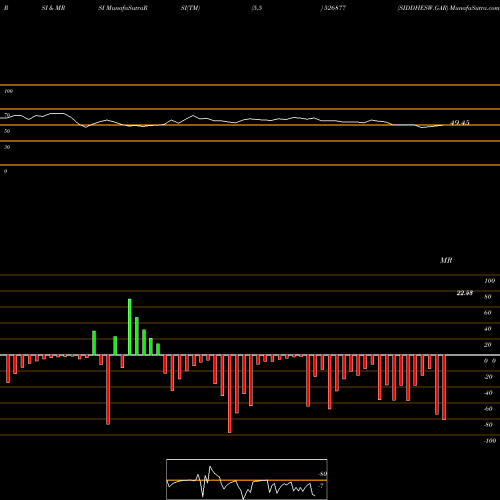
Task: Click the 'SI(TM)' header label
Action: click(x=190, y=8)
